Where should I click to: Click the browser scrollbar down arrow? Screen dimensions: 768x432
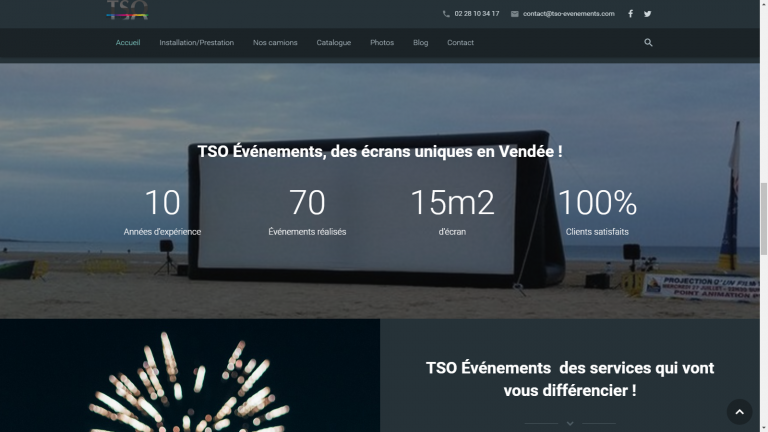pos(763,427)
